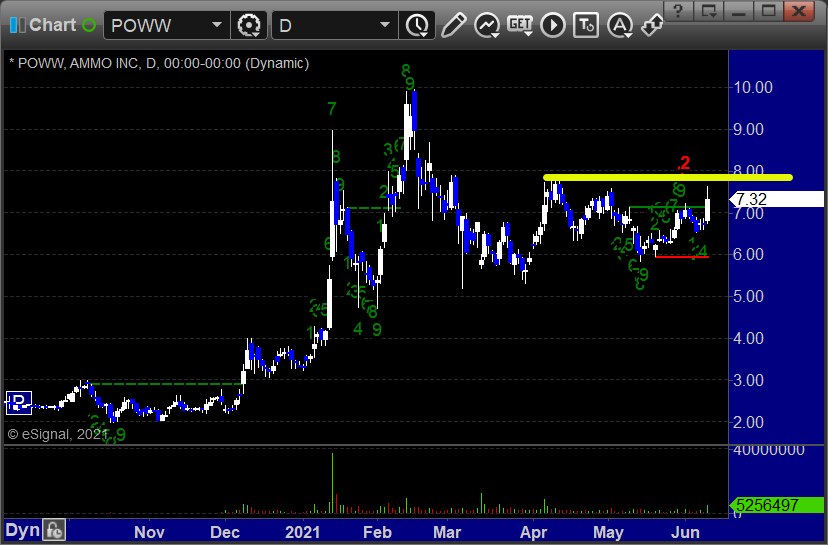Expand the D interval dropdown arrow

385,25
